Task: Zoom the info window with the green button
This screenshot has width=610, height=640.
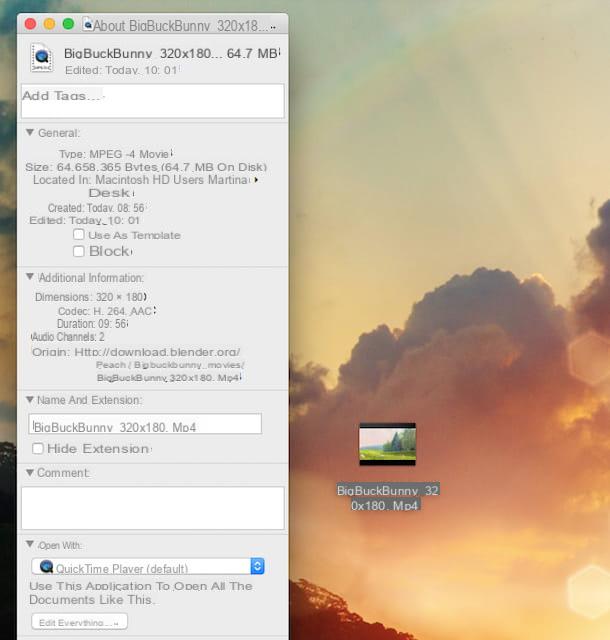Action: pos(68,24)
